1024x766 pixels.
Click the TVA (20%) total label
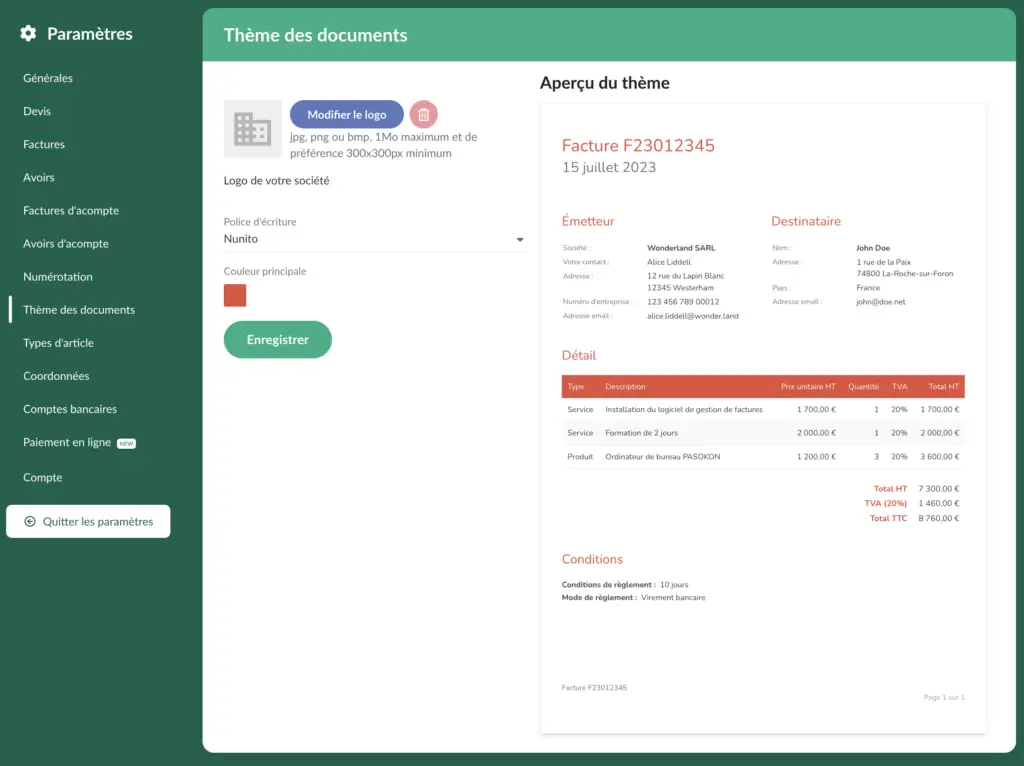(886, 503)
